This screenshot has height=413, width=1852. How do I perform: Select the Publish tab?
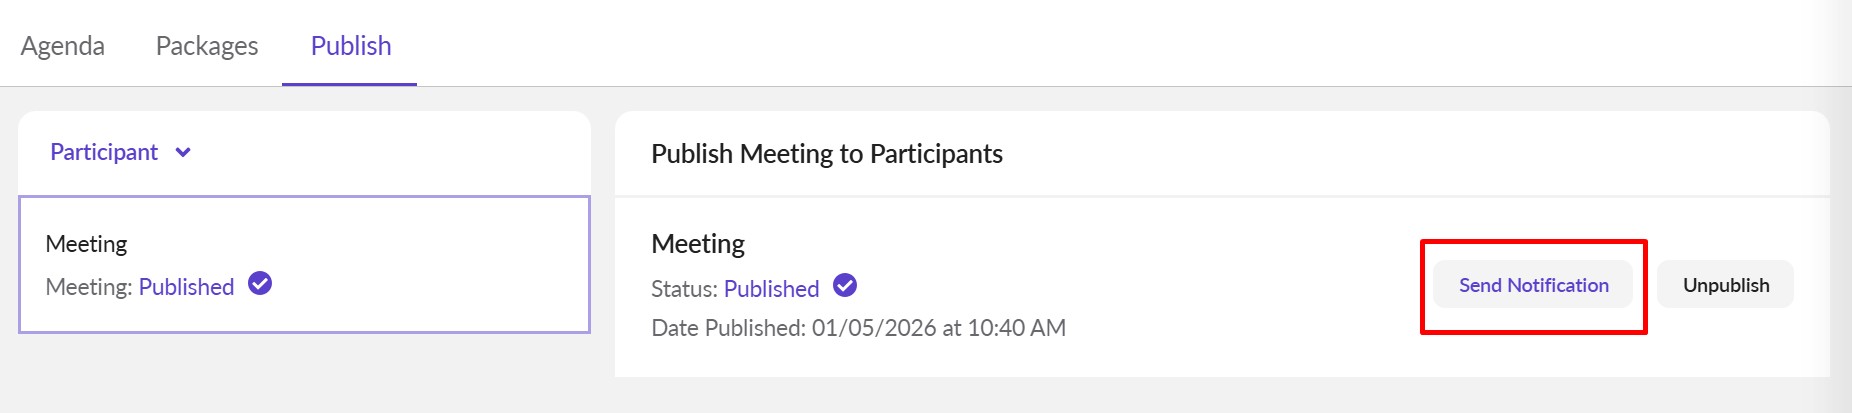click(350, 46)
